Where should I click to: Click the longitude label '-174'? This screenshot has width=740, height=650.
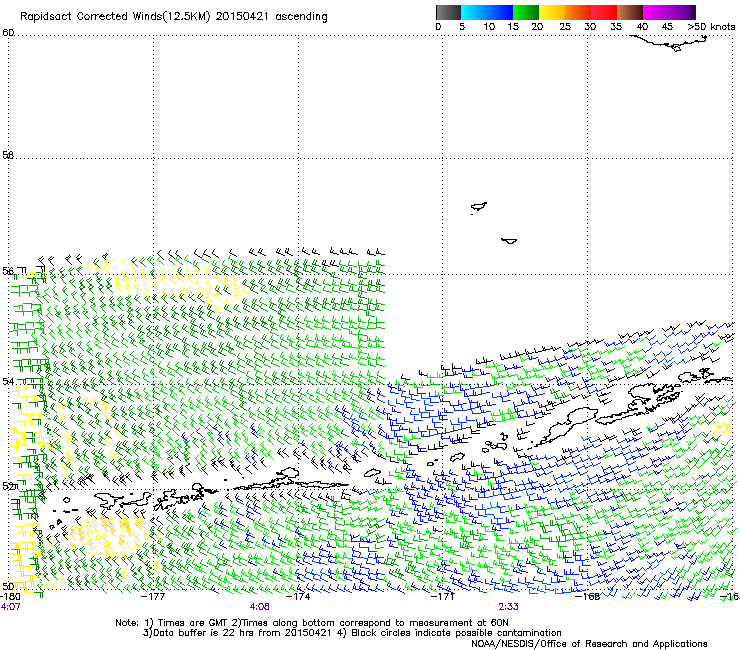pyautogui.click(x=298, y=596)
